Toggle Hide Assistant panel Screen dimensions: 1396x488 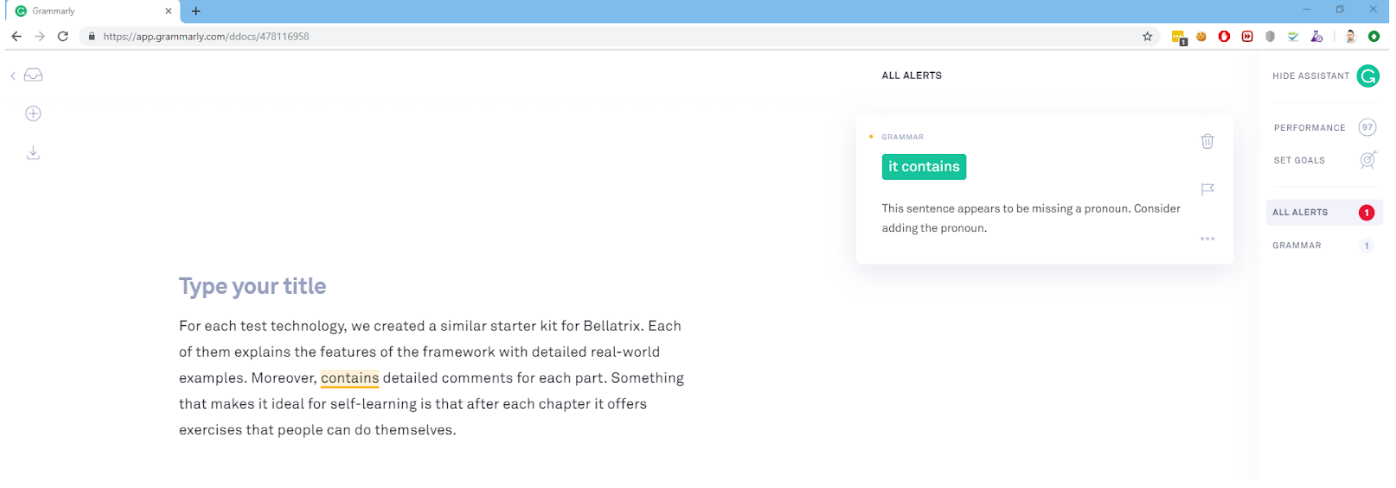(x=1310, y=76)
